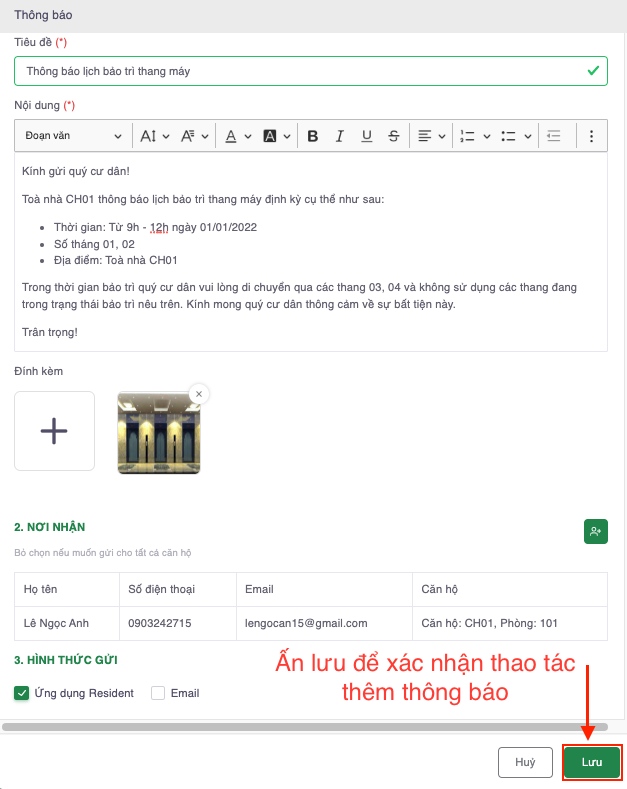Apply strikethrough formatting
This screenshot has width=627, height=789.
[394, 136]
